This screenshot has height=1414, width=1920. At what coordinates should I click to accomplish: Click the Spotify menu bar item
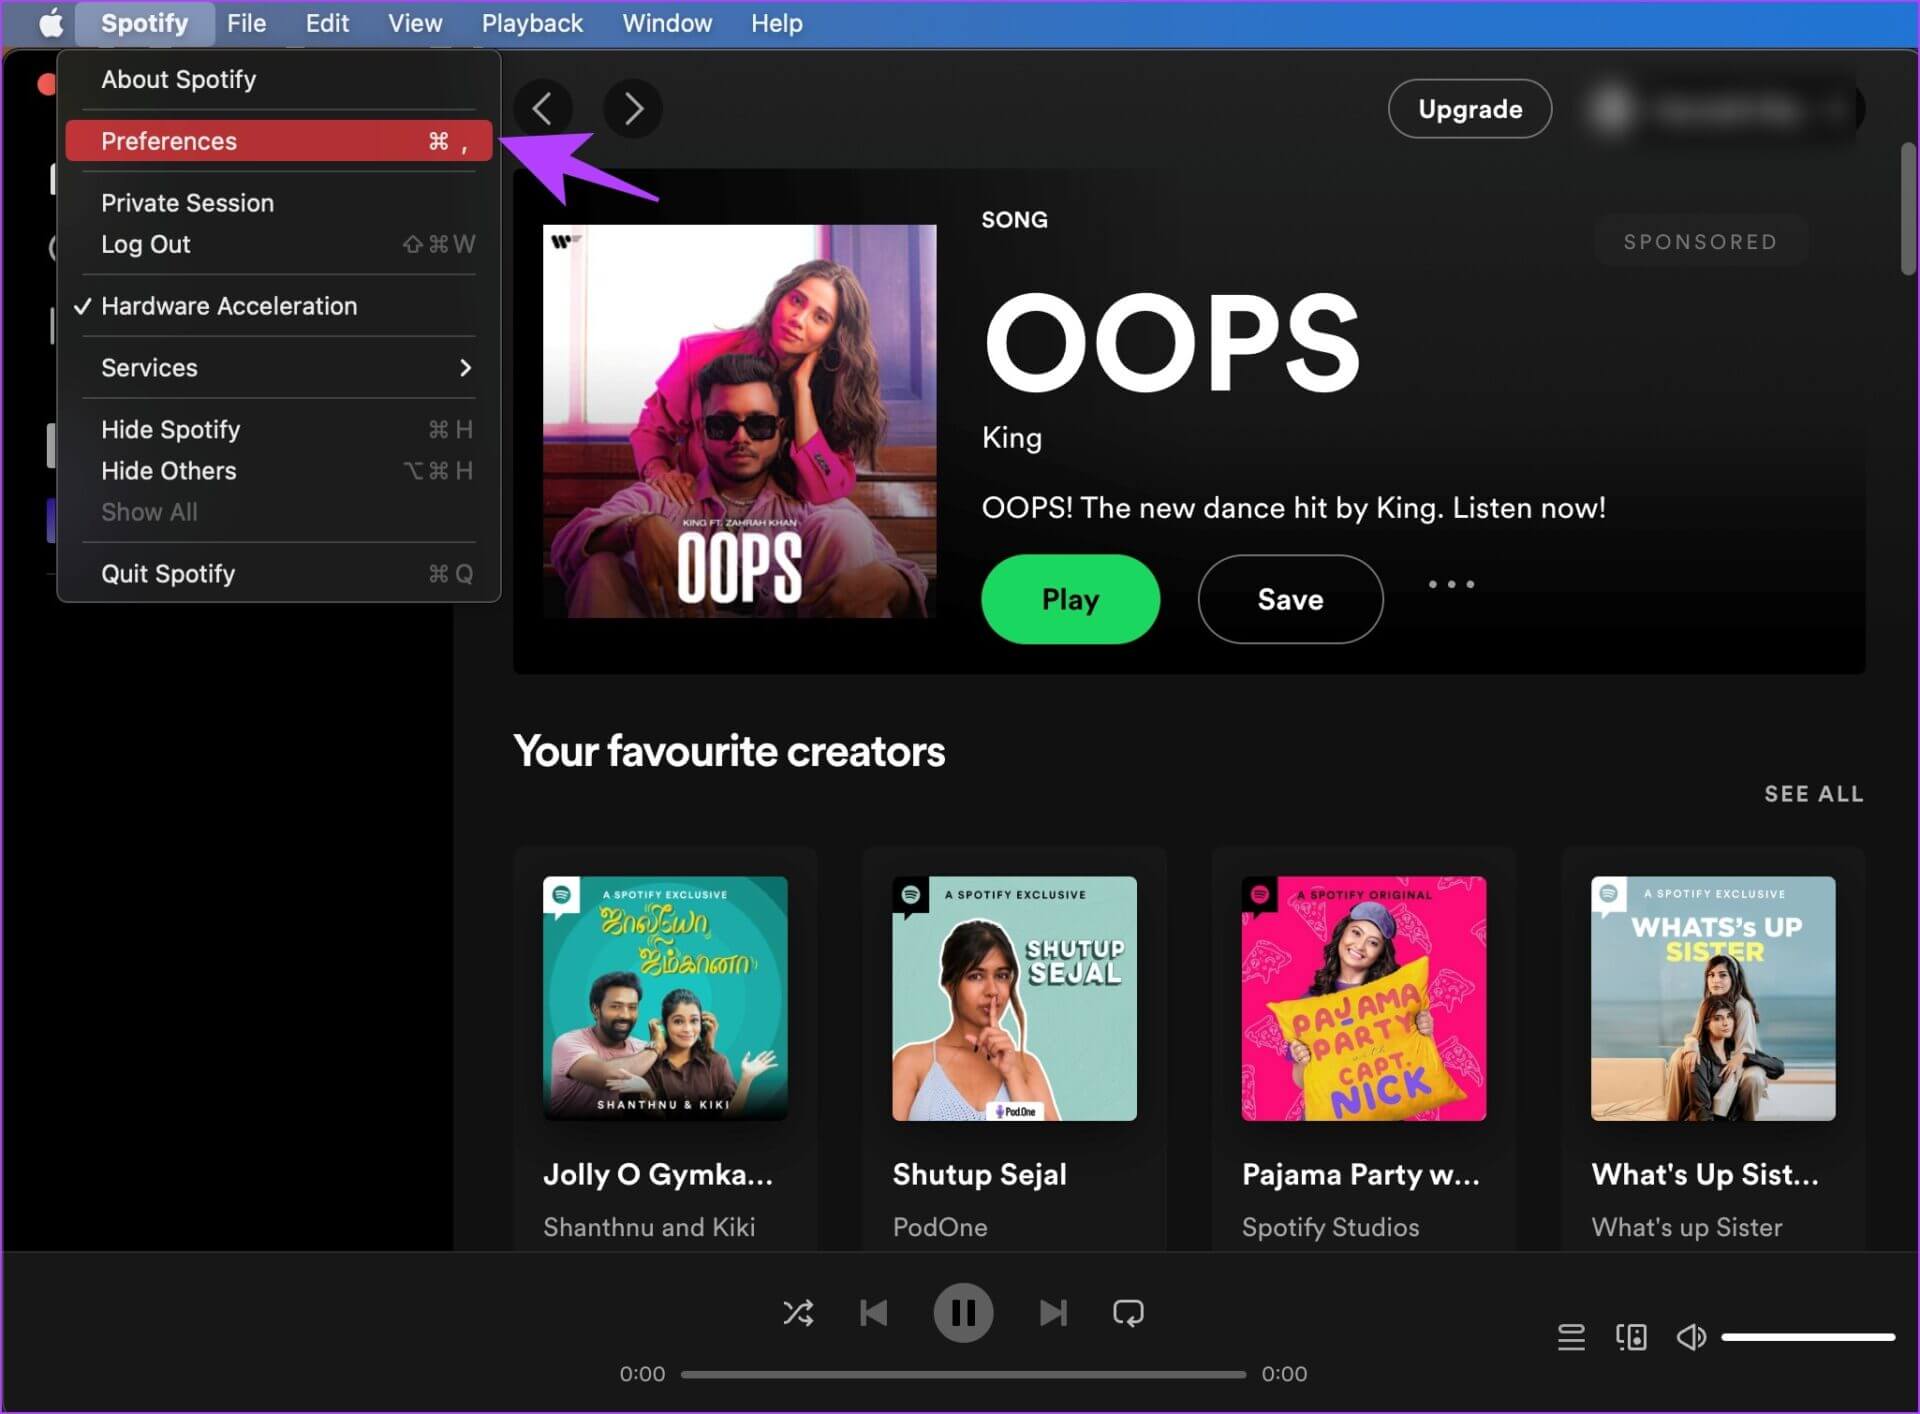pyautogui.click(x=144, y=22)
